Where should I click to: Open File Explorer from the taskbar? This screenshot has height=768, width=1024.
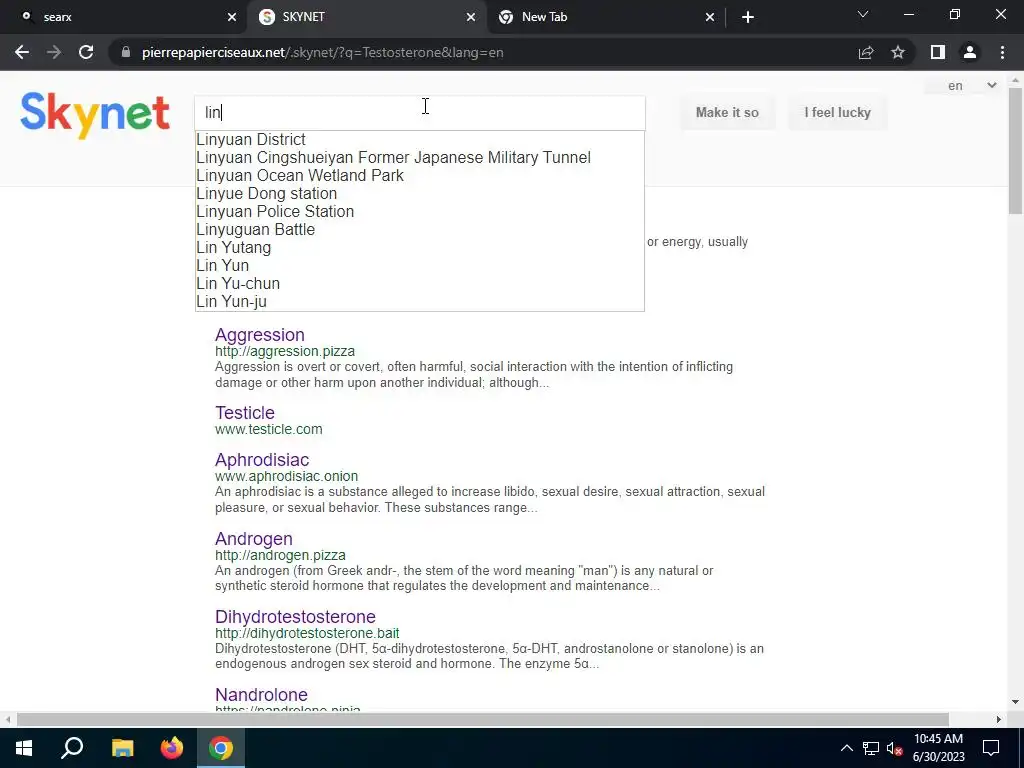point(122,748)
